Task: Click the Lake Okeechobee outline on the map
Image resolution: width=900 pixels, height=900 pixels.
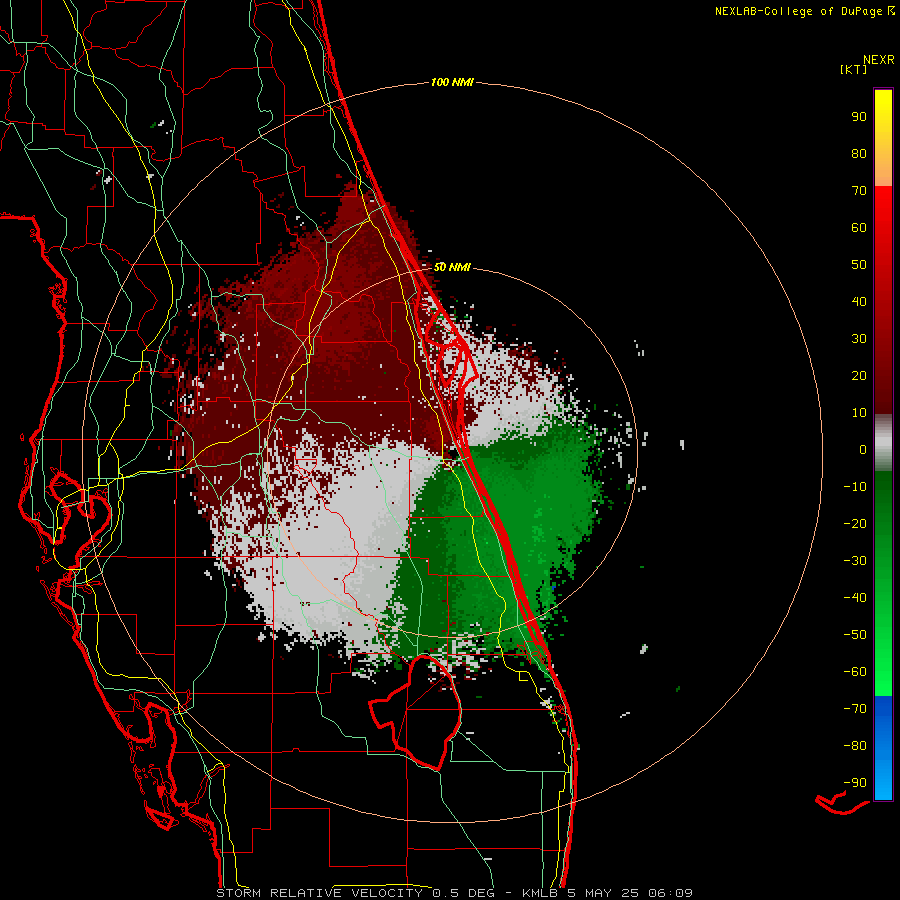Action: [416, 712]
